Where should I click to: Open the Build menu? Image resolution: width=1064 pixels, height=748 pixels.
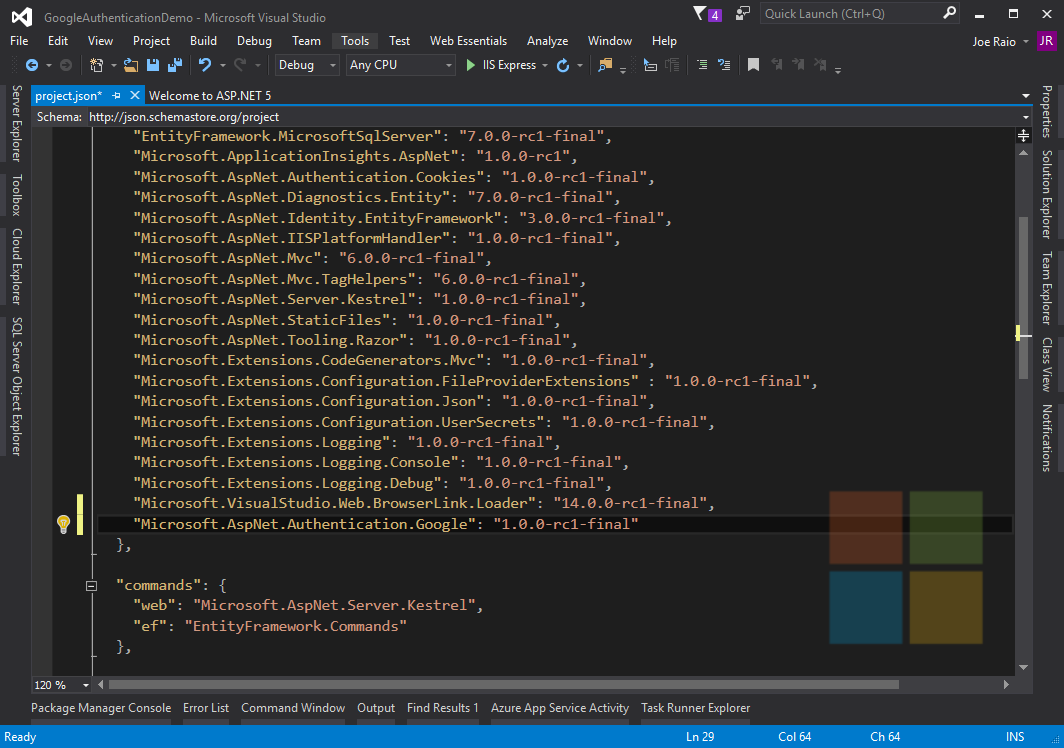(x=203, y=41)
